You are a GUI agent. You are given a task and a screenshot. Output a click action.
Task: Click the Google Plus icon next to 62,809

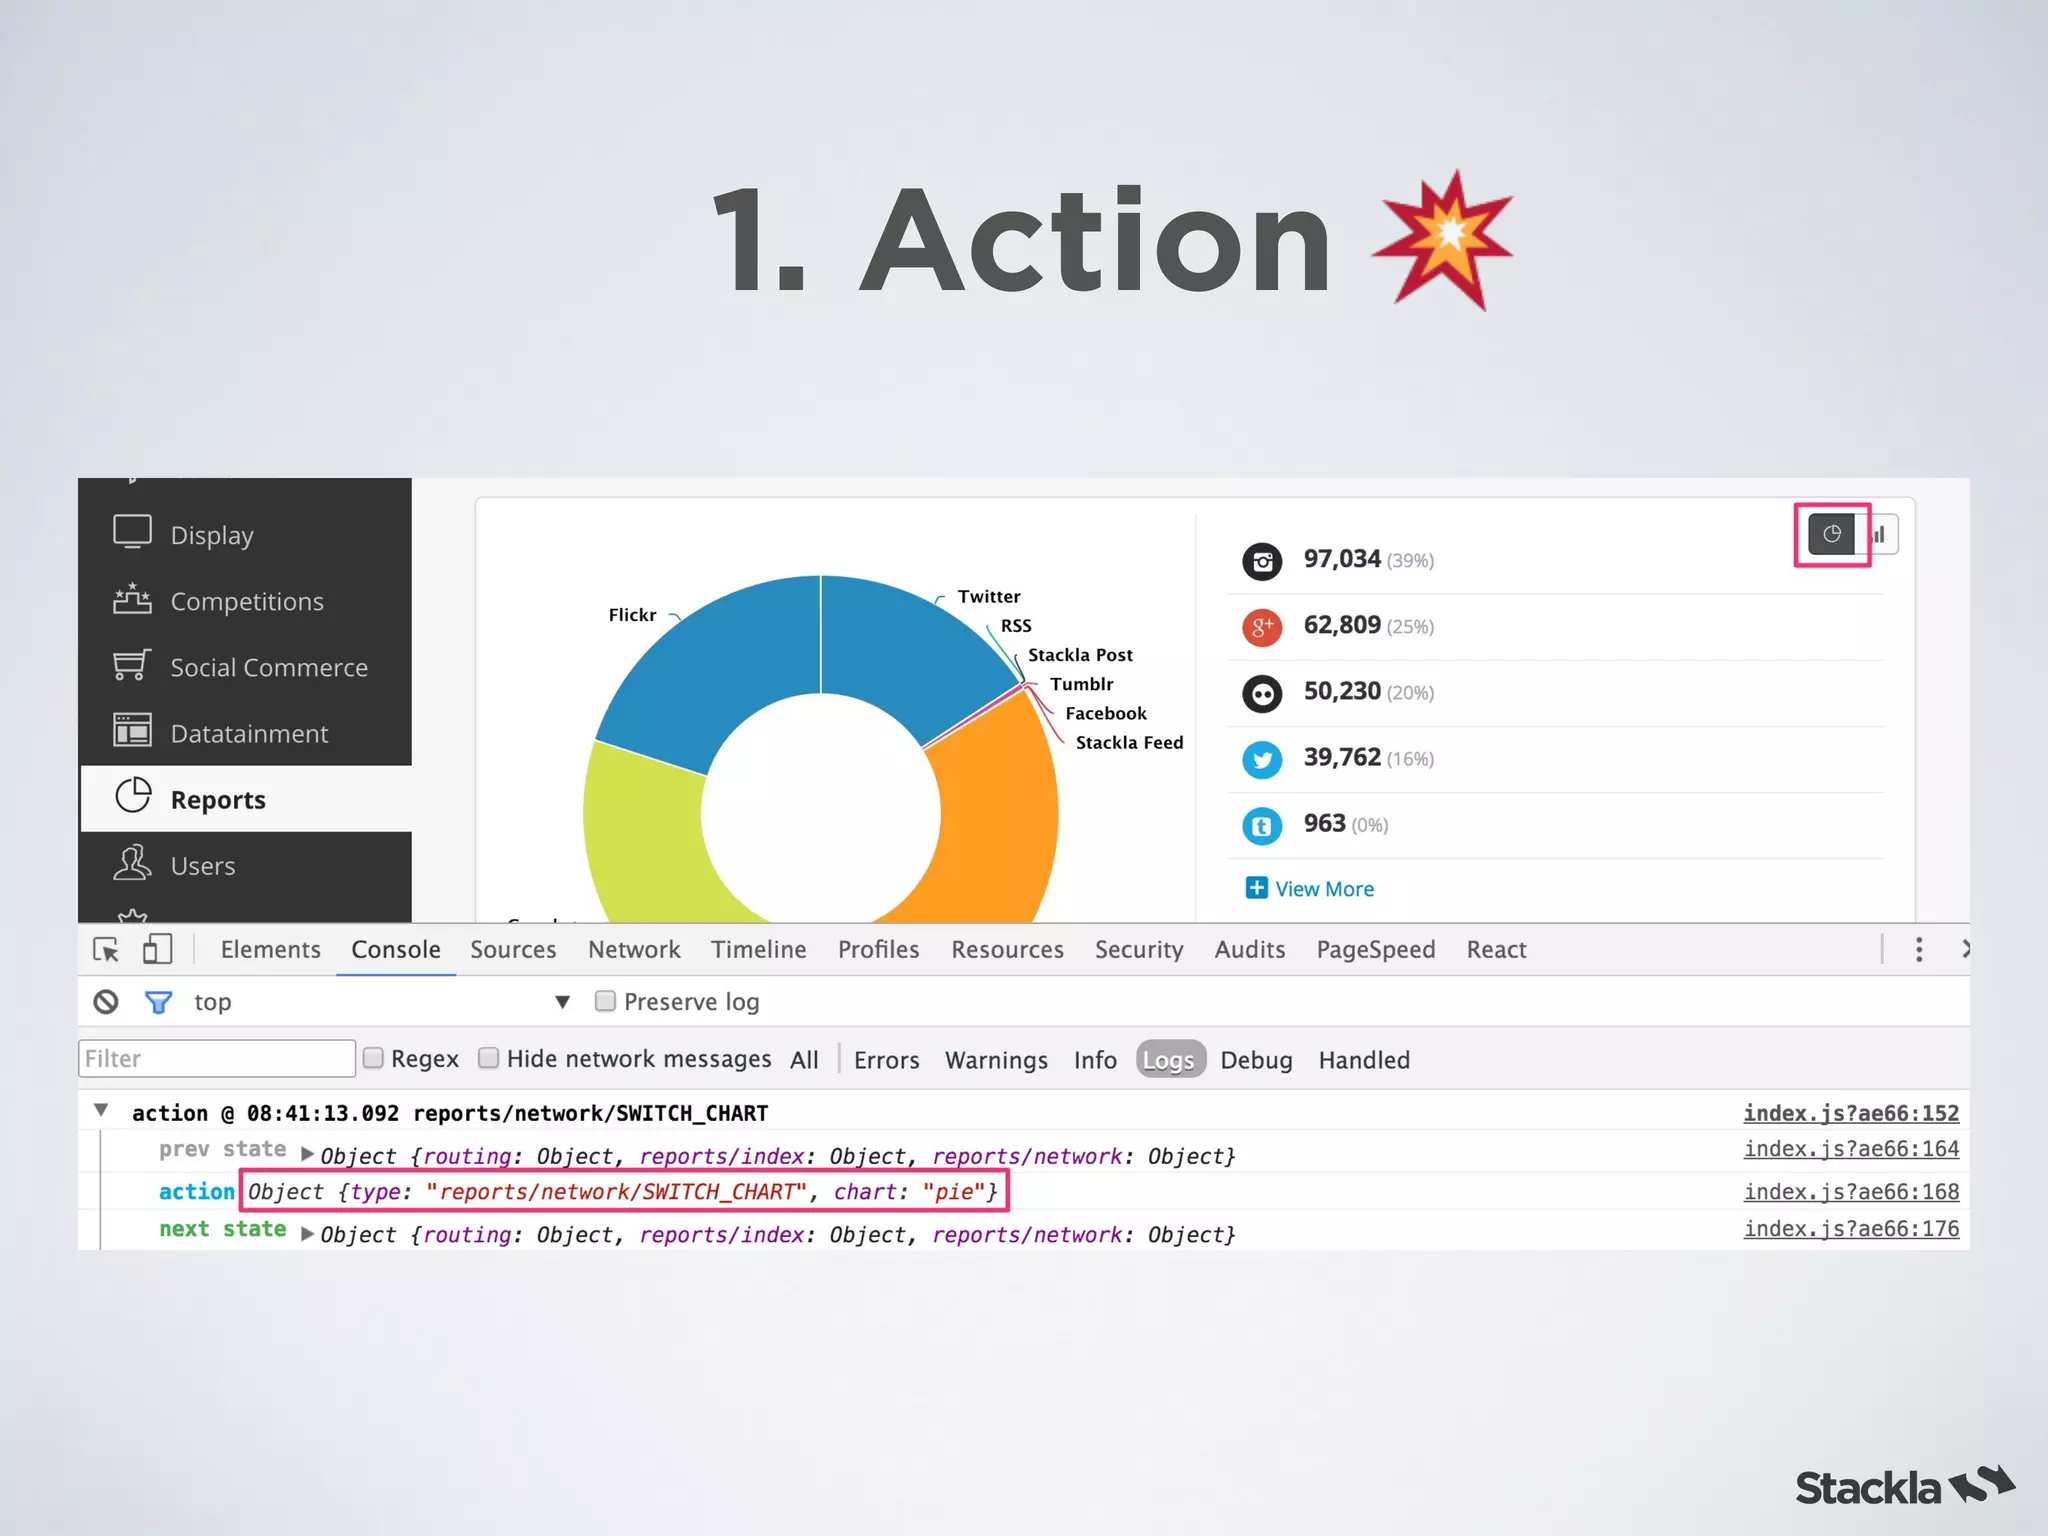click(1262, 627)
